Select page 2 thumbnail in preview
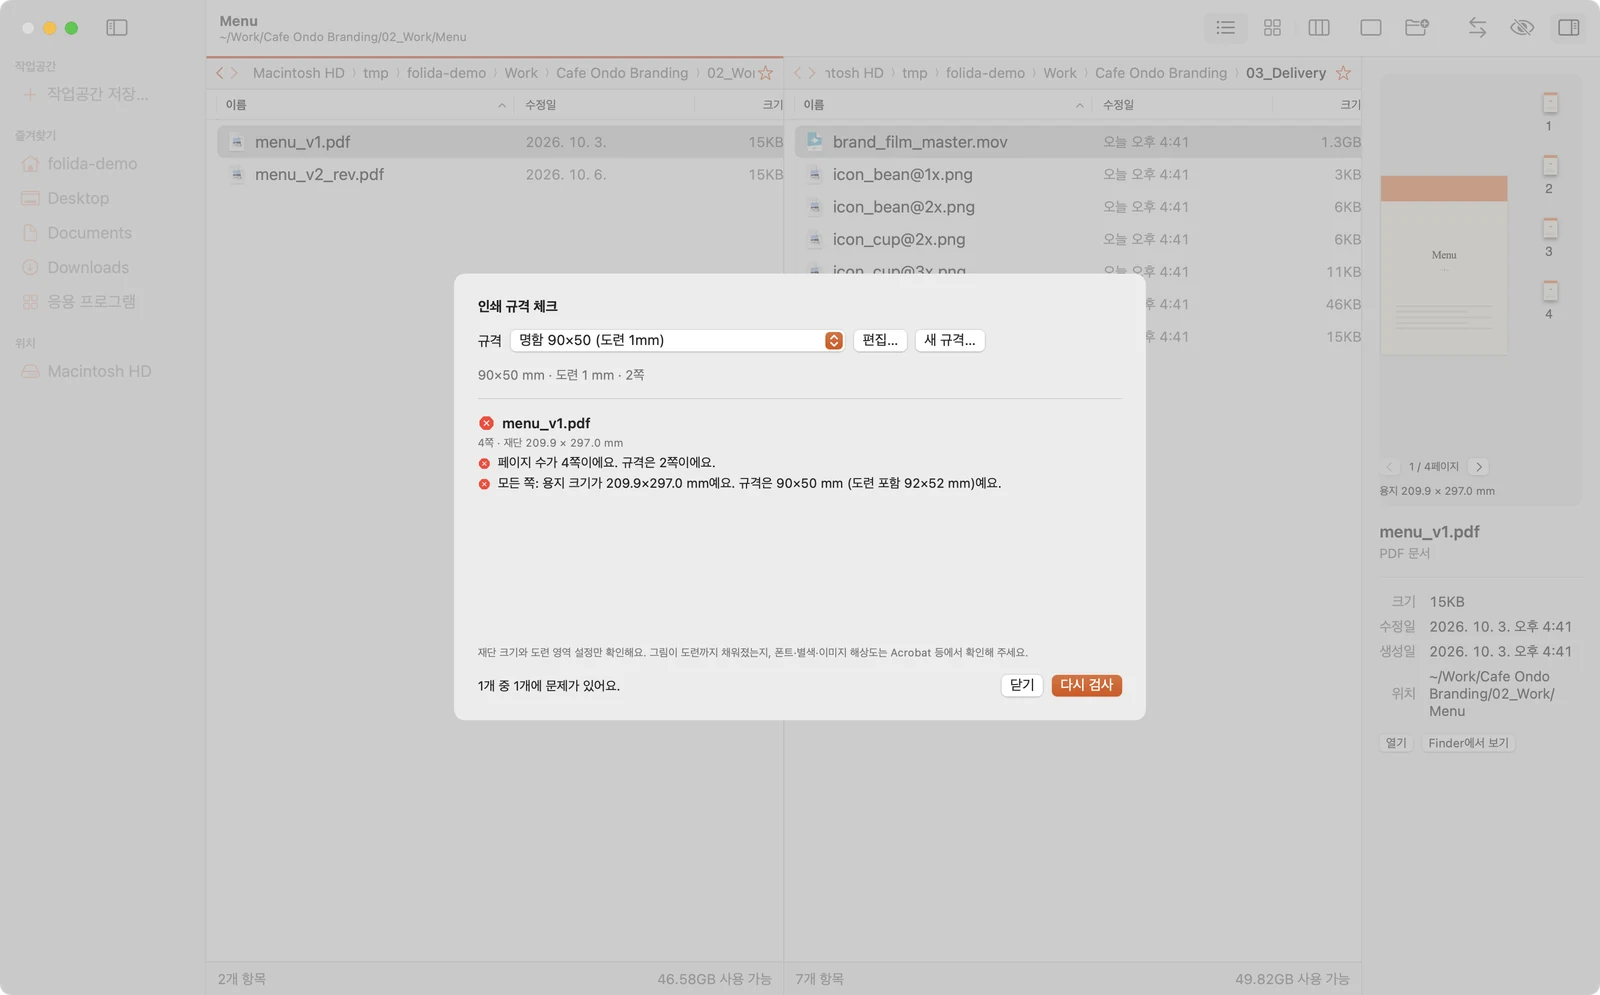The image size is (1600, 995). [1550, 166]
